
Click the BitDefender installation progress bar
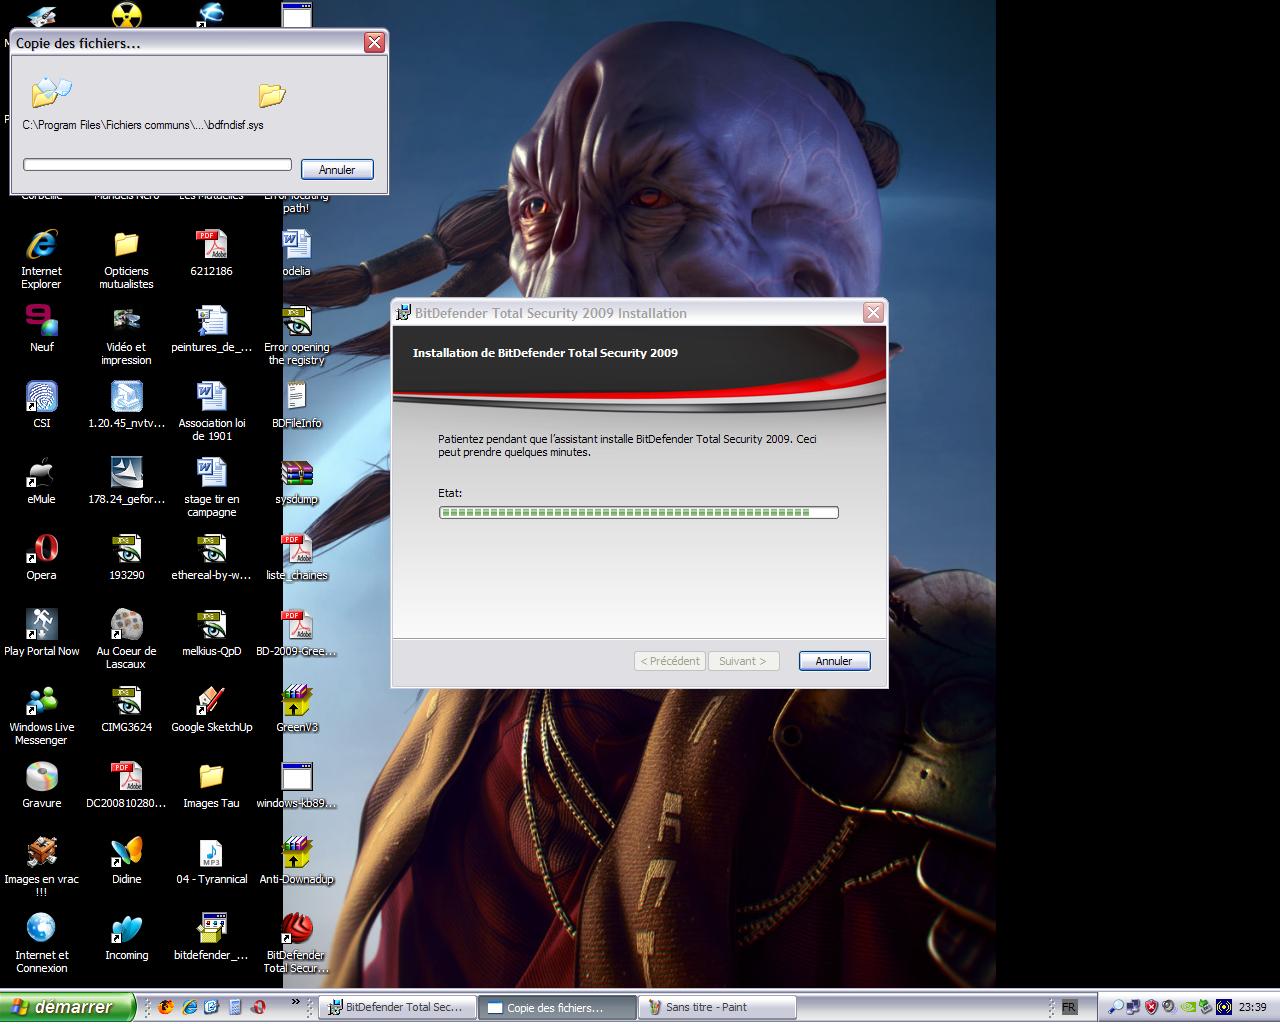click(638, 513)
